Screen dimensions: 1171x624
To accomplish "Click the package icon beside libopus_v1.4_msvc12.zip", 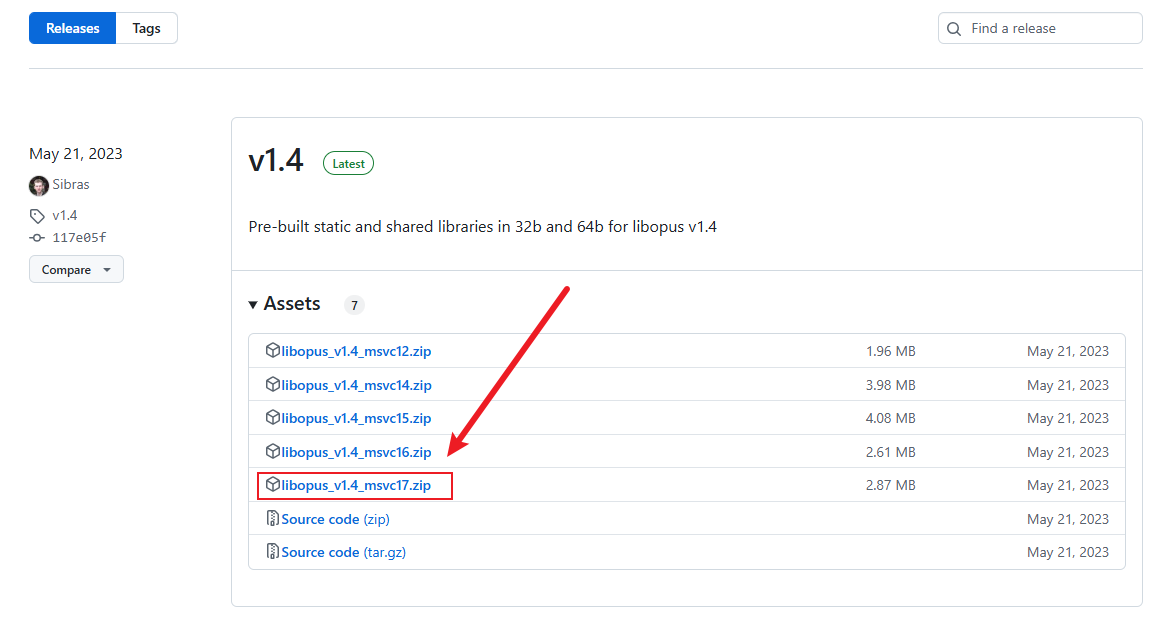I will (272, 351).
